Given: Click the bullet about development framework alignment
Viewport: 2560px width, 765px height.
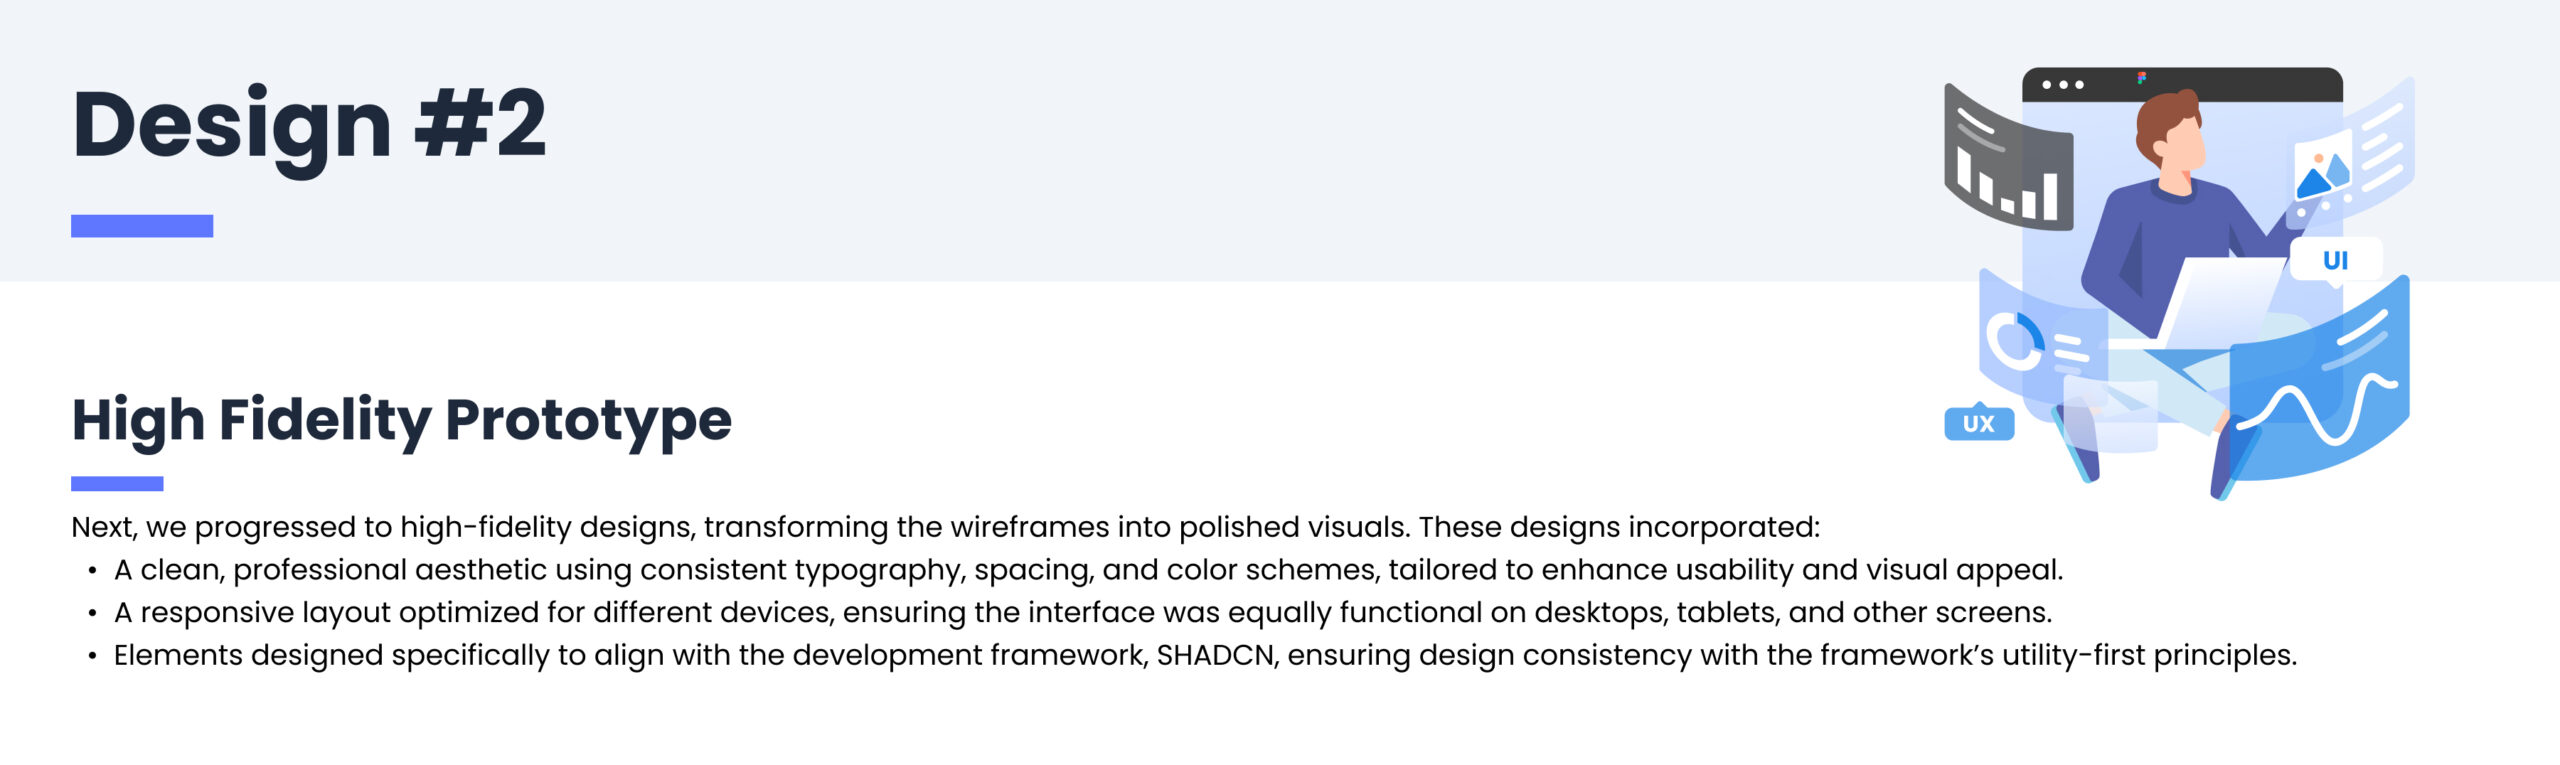Looking at the screenshot, I should tap(1204, 655).
